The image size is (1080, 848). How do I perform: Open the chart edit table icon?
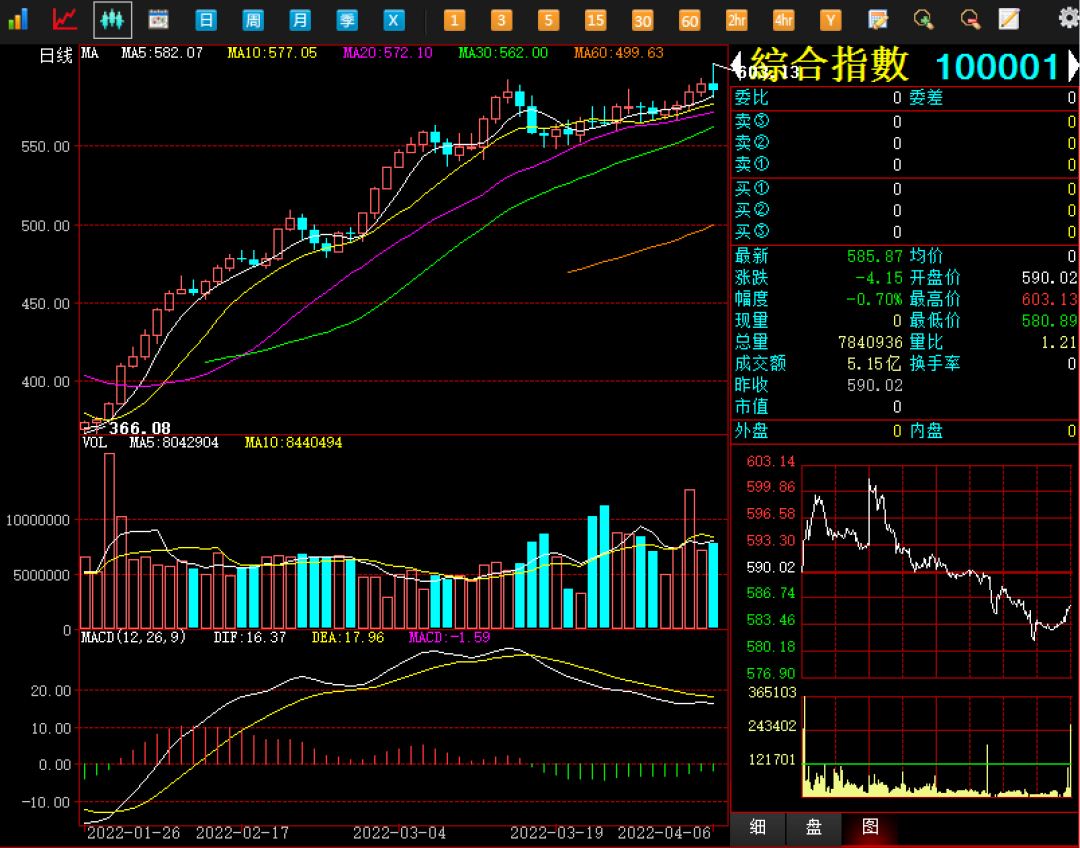pyautogui.click(x=878, y=19)
